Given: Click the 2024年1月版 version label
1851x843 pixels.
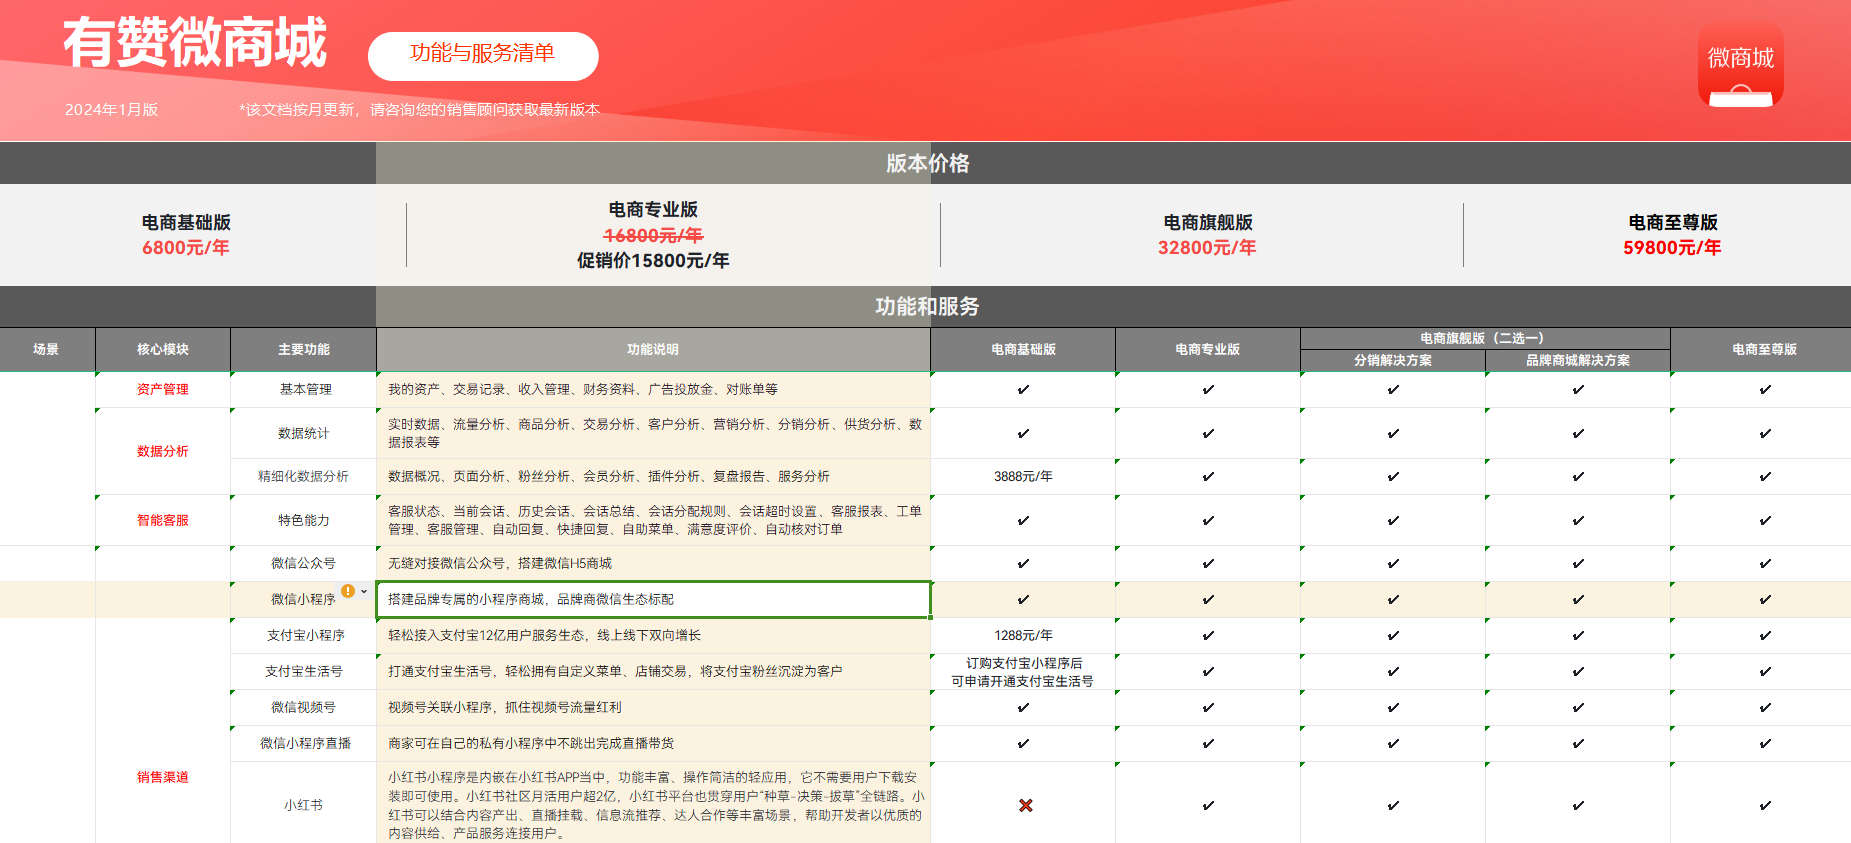Looking at the screenshot, I should point(111,110).
